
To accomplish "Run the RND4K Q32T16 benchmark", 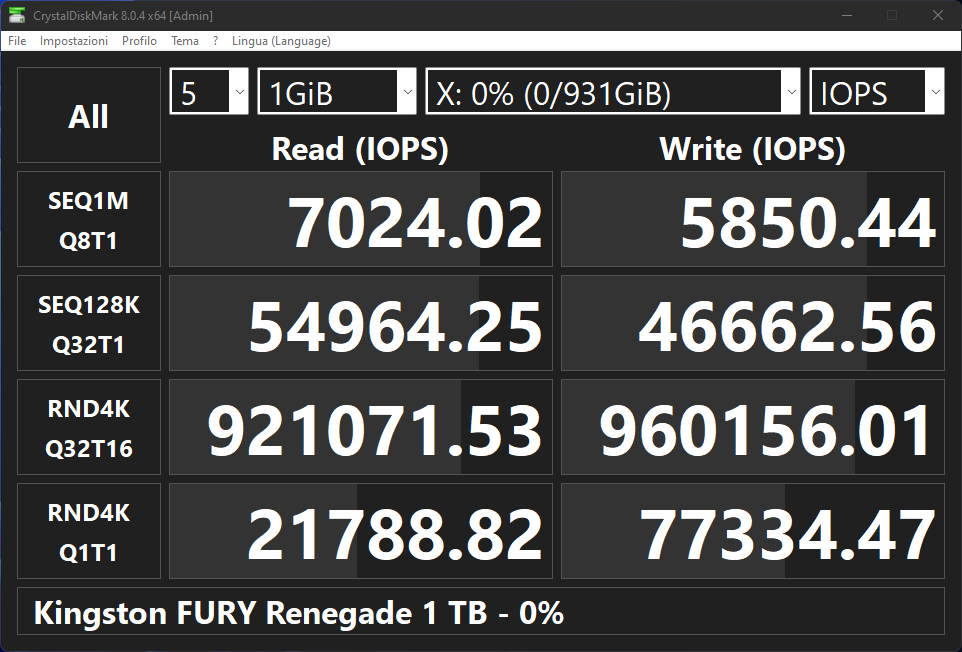I will tap(89, 427).
